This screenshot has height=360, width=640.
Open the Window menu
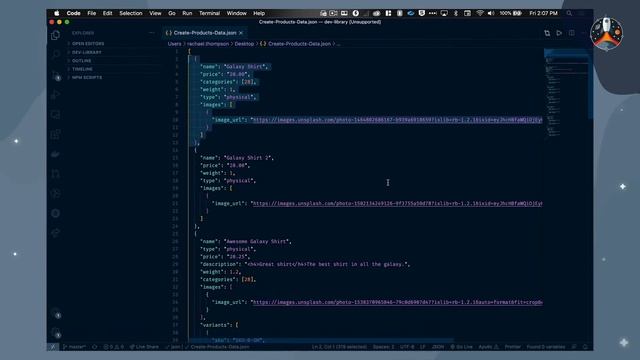pyautogui.click(x=236, y=13)
